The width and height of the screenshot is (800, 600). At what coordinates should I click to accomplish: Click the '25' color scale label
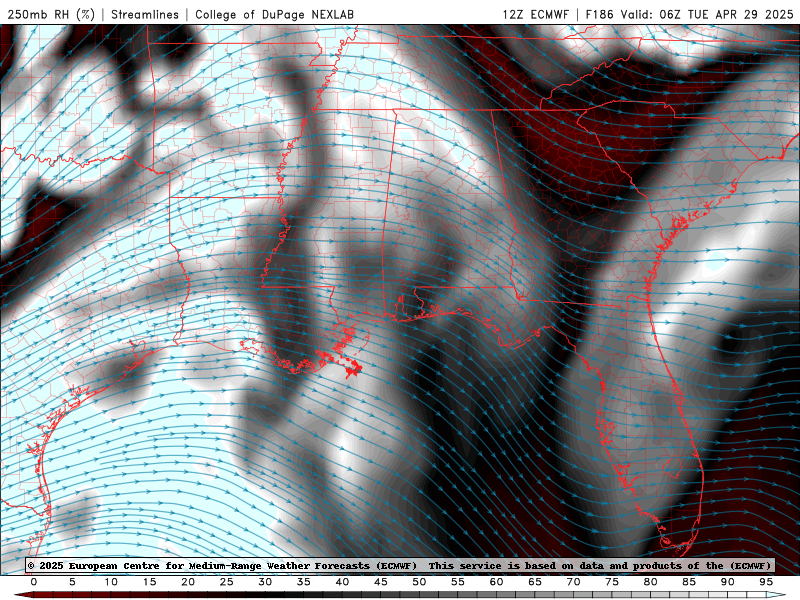coord(227,582)
